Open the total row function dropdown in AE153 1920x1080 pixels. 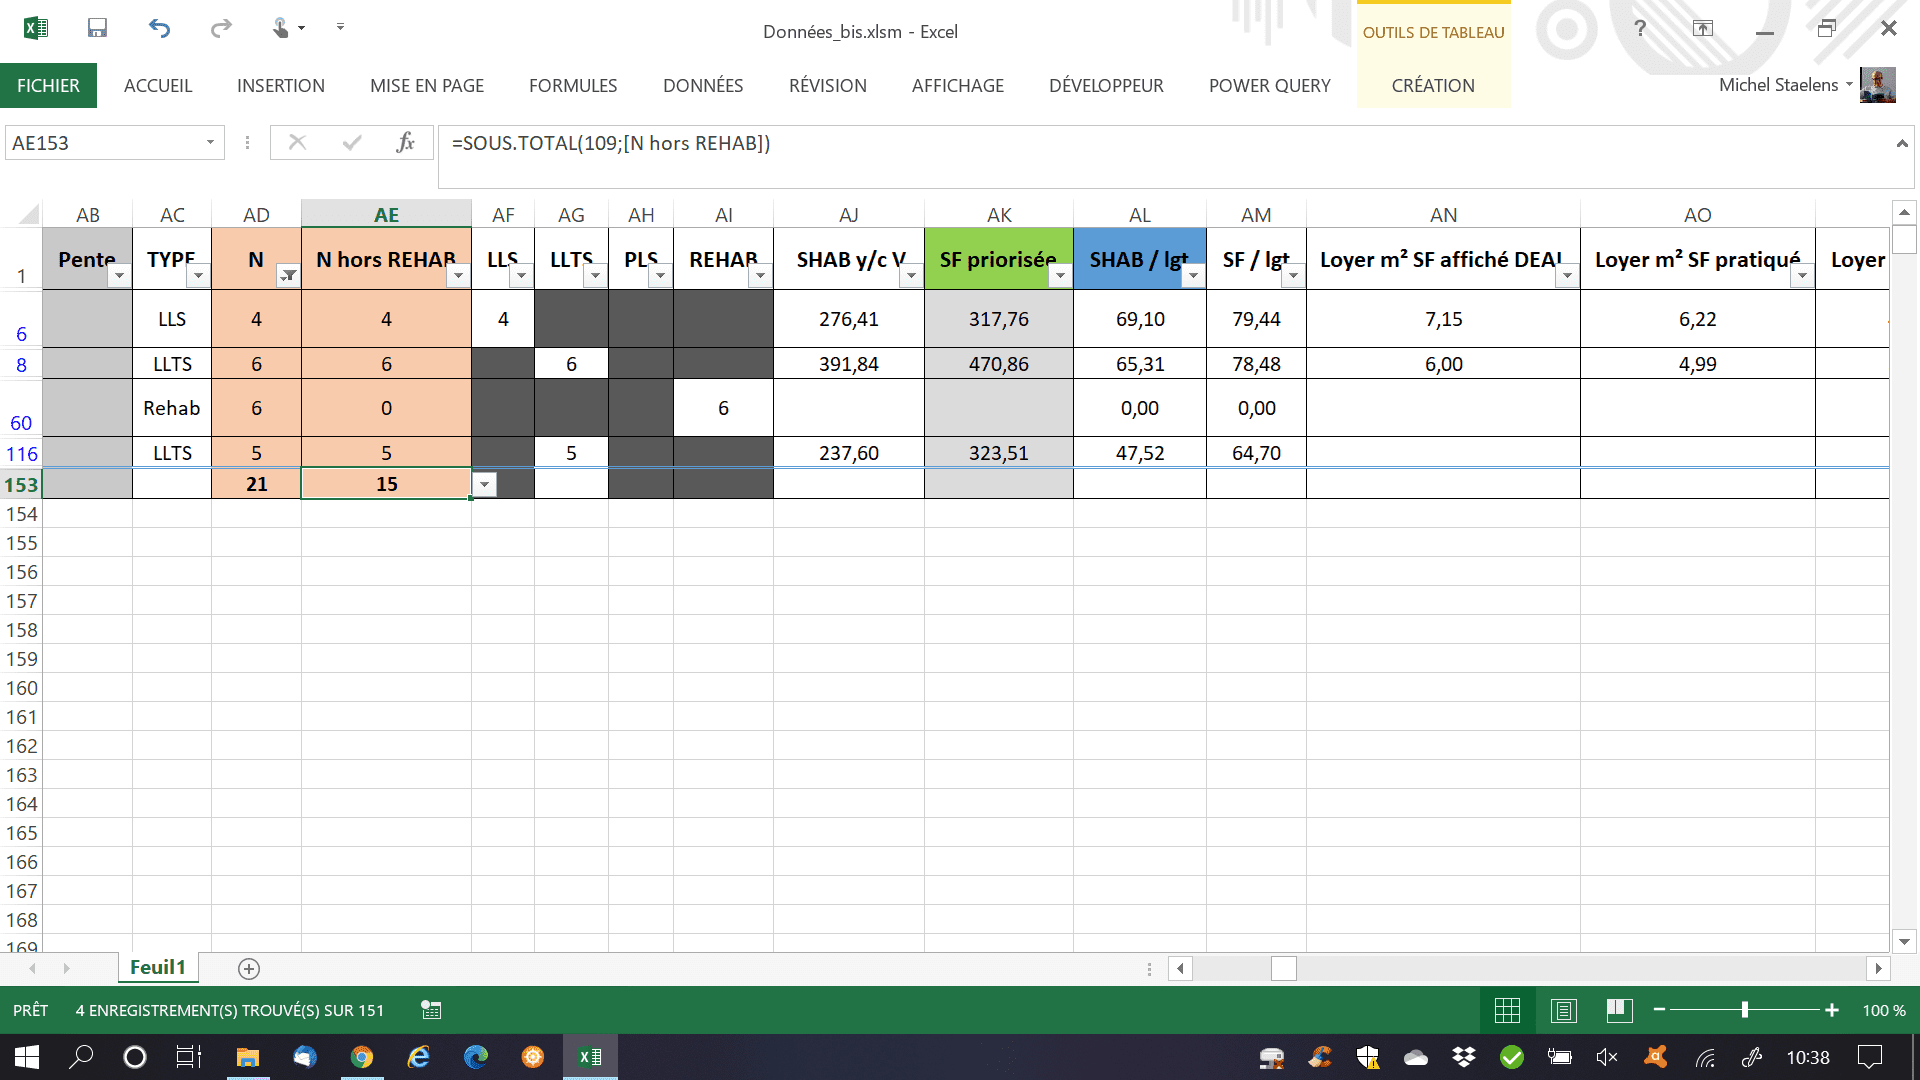point(484,485)
